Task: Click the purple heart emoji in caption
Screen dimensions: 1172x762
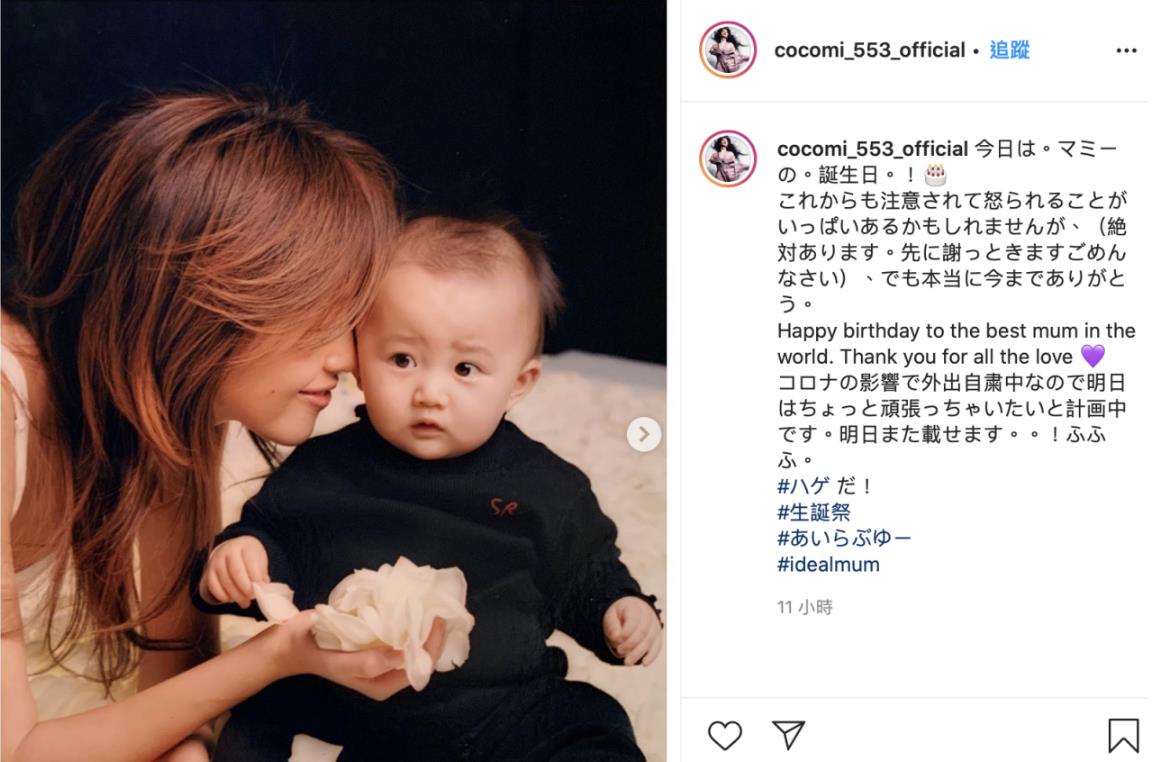Action: coord(1092,356)
